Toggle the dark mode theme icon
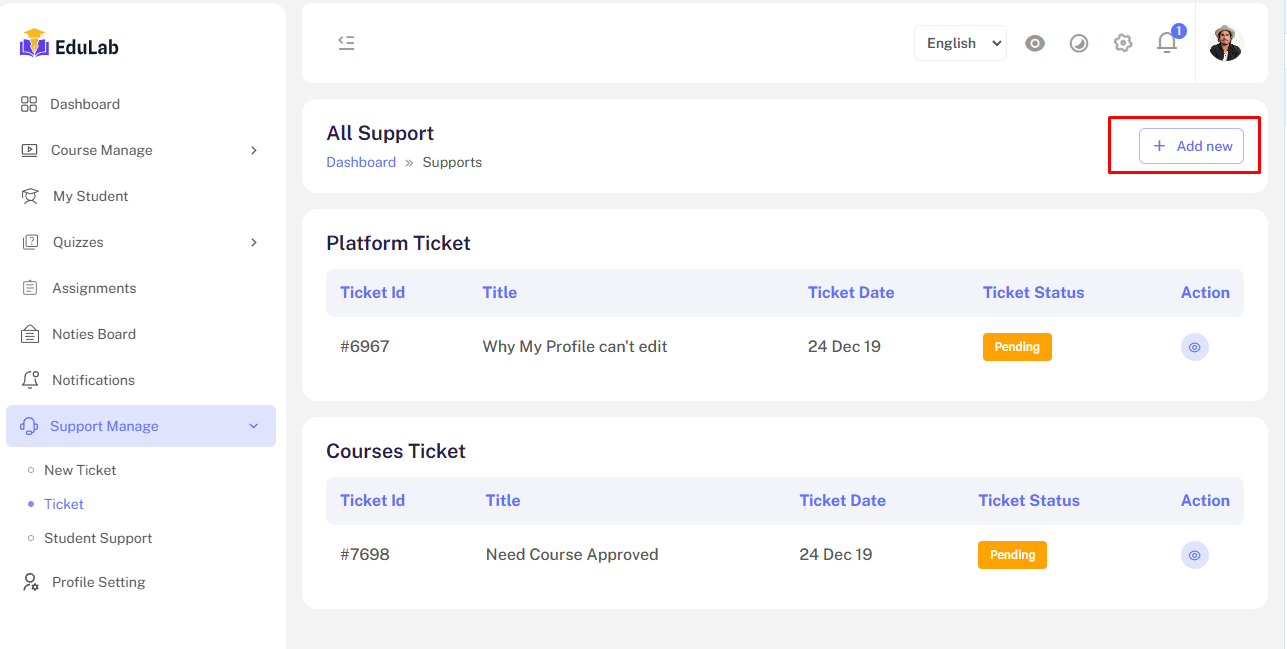 pyautogui.click(x=1079, y=43)
